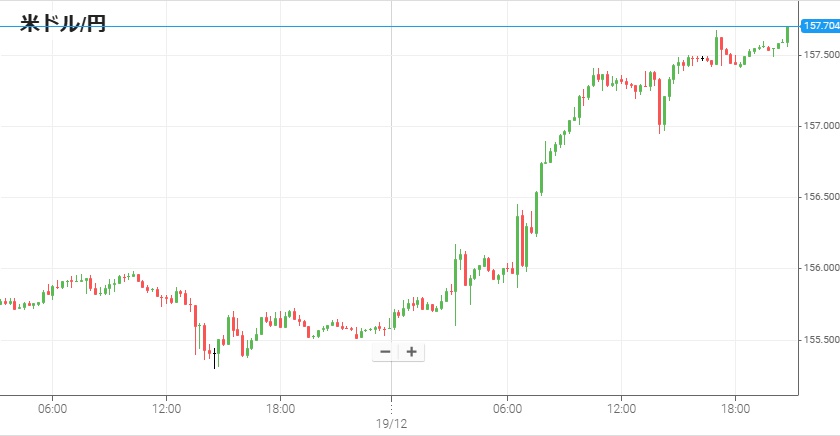Click the 157.000 price axis label
This screenshot has height=436, width=840.
(x=820, y=126)
